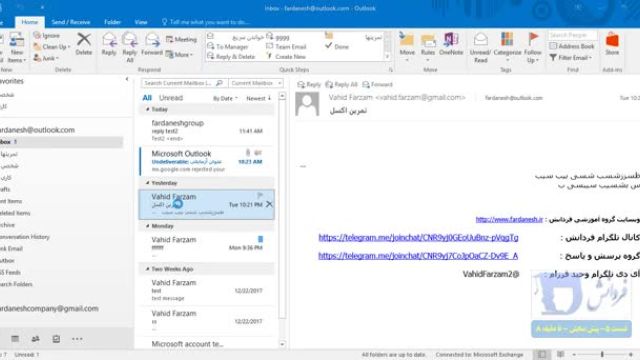Select the To Manager quick step
This screenshot has height=360, width=640.
[x=228, y=47]
